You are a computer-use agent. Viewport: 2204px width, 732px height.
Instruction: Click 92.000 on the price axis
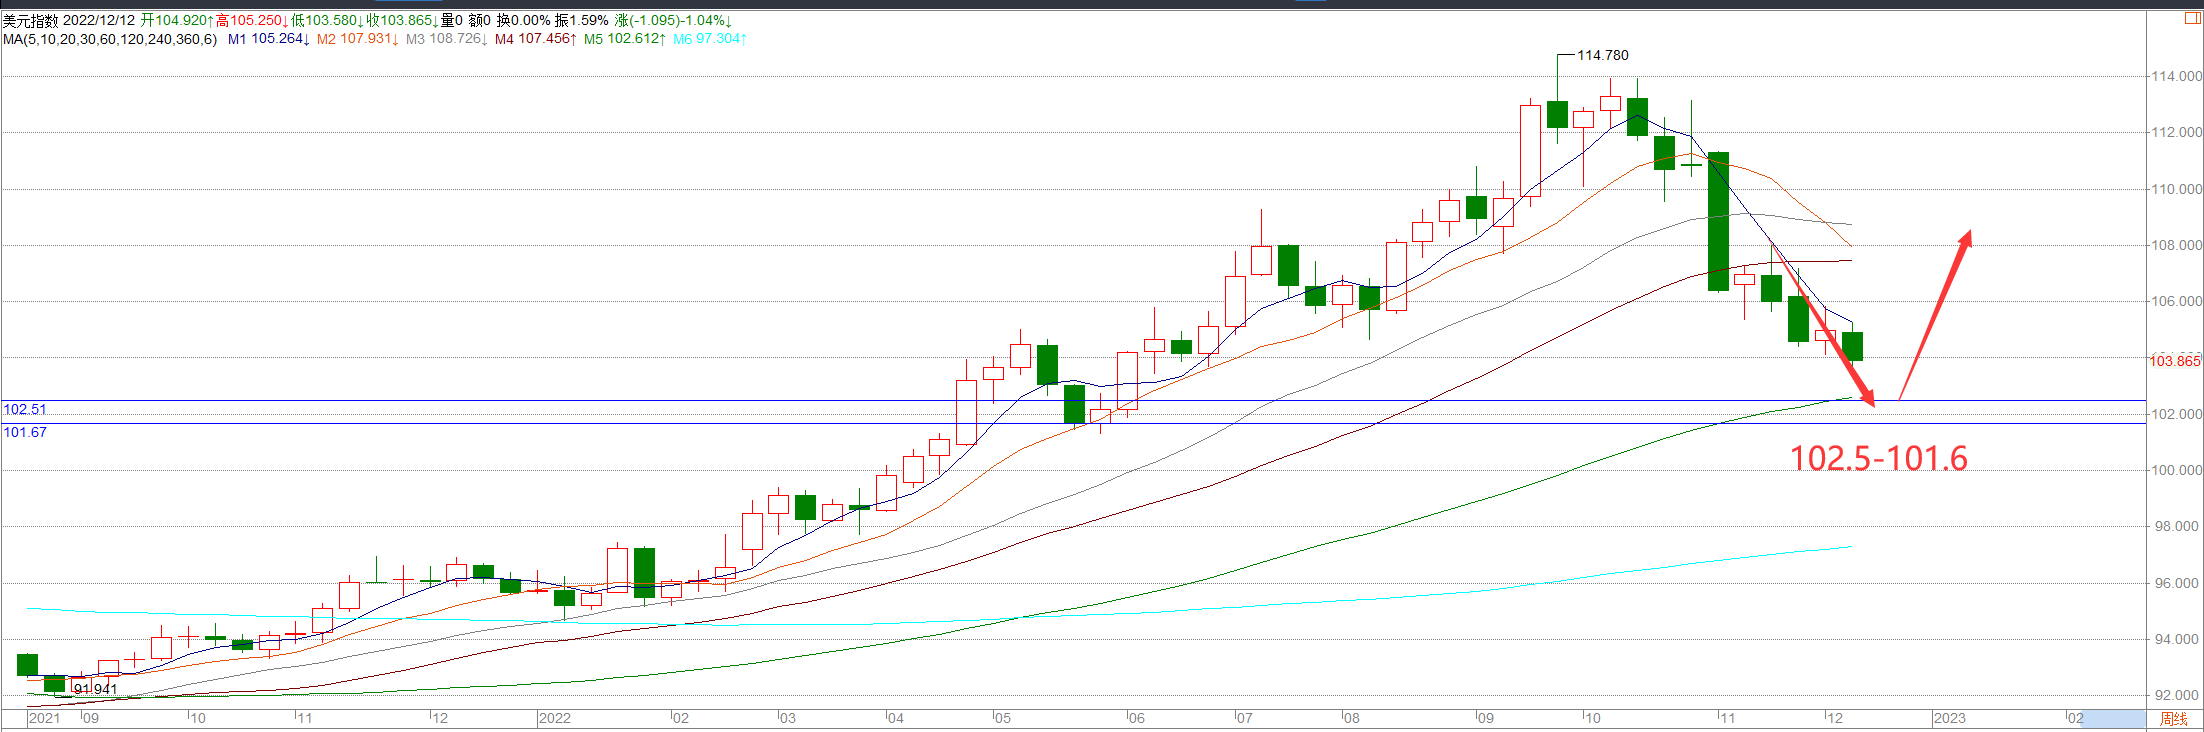[x=2176, y=695]
